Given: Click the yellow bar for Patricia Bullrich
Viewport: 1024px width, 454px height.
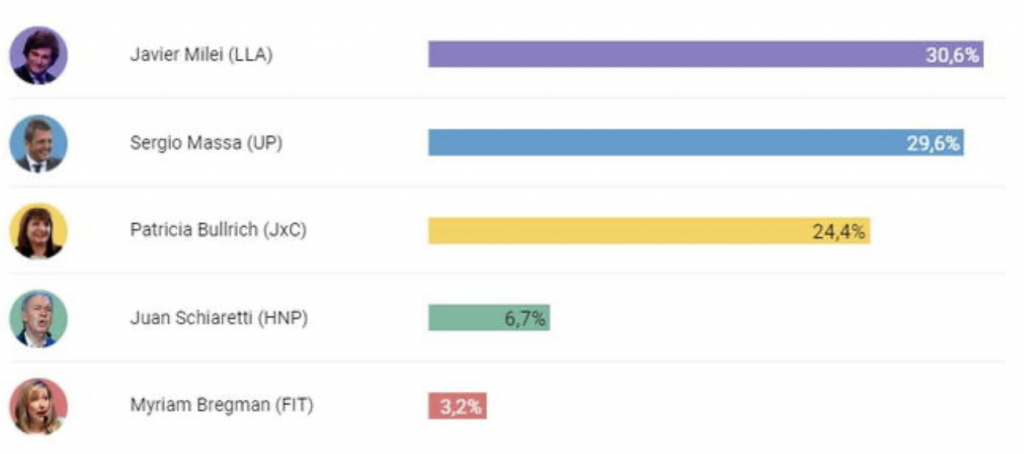Looking at the screenshot, I should 610,231.
